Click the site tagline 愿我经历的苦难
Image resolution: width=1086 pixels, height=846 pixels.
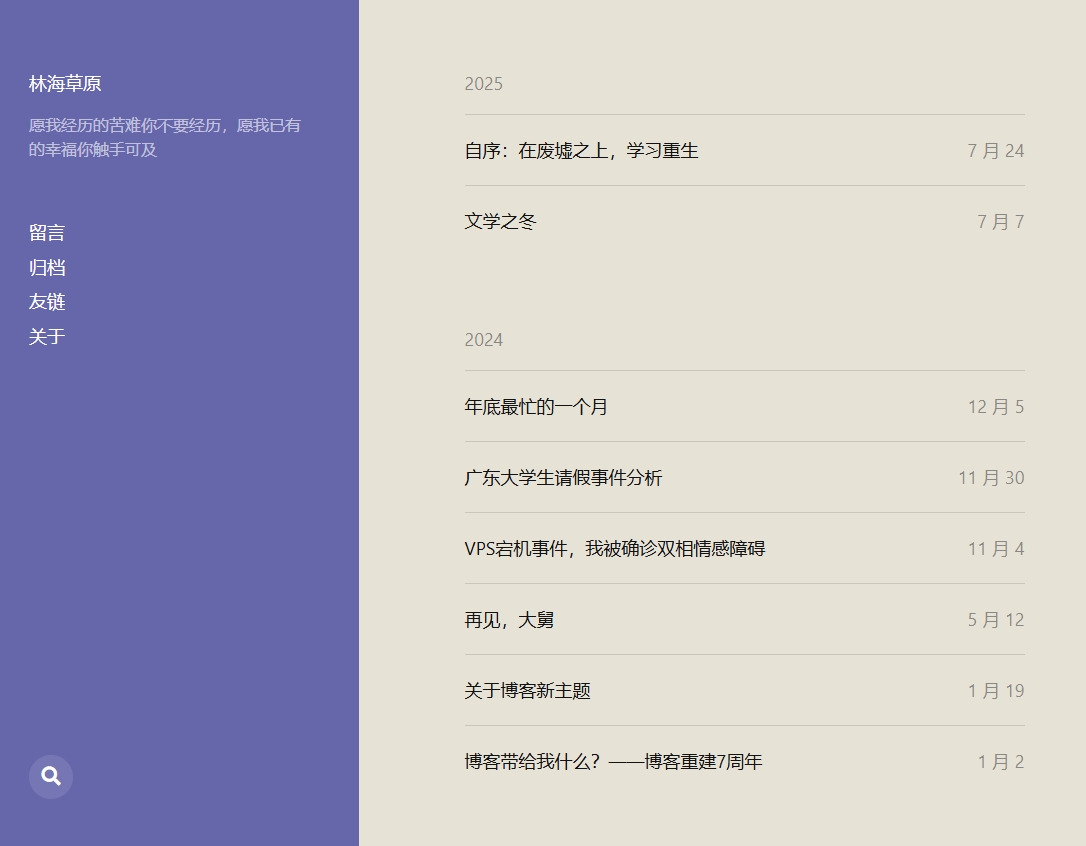[164, 138]
